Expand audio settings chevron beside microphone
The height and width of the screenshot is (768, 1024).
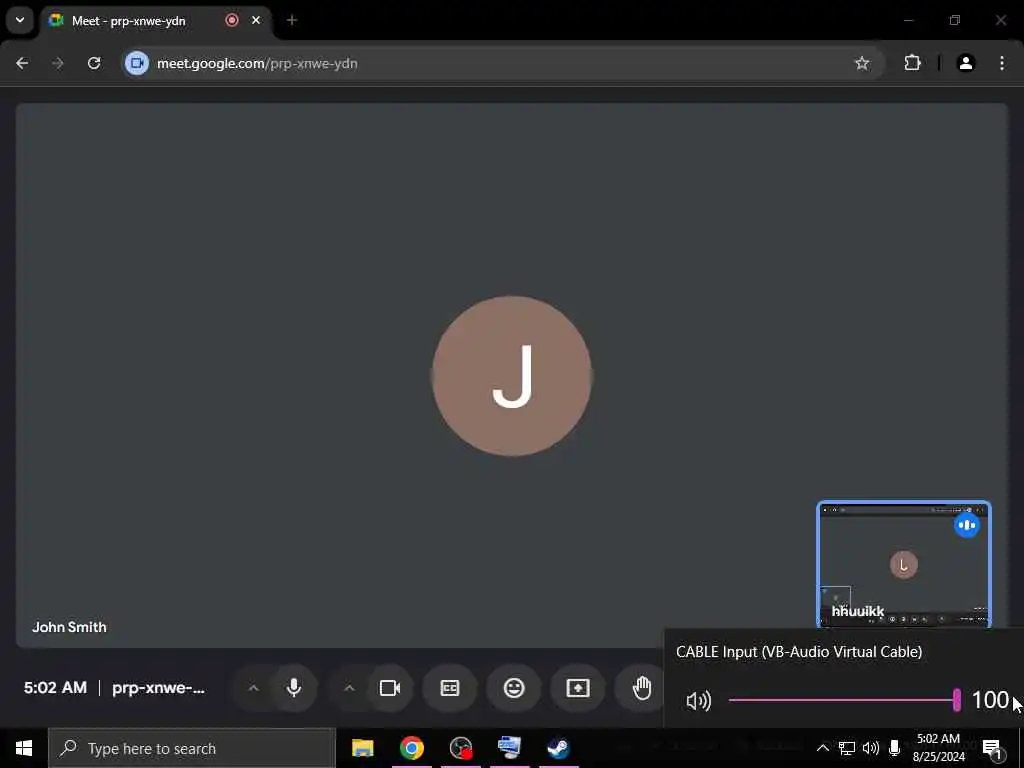point(253,688)
